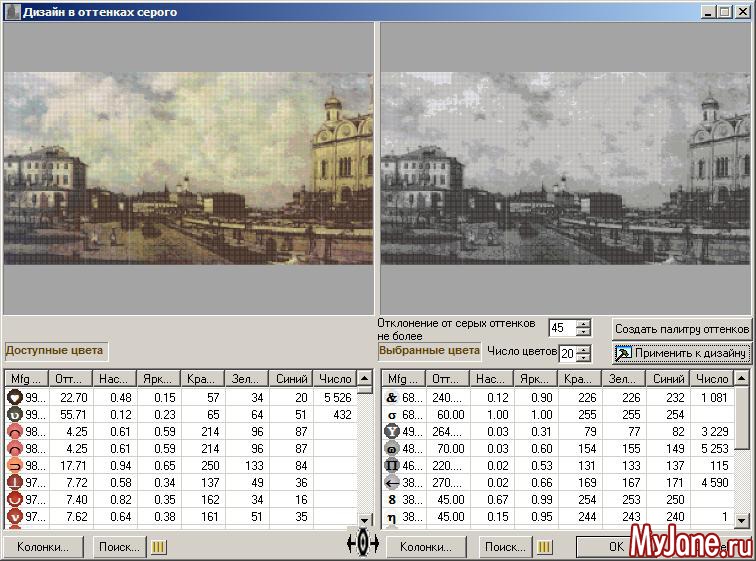This screenshot has height=561, width=756.
Task: Click the yellow column icon beside left Поиск
Action: tap(158, 546)
